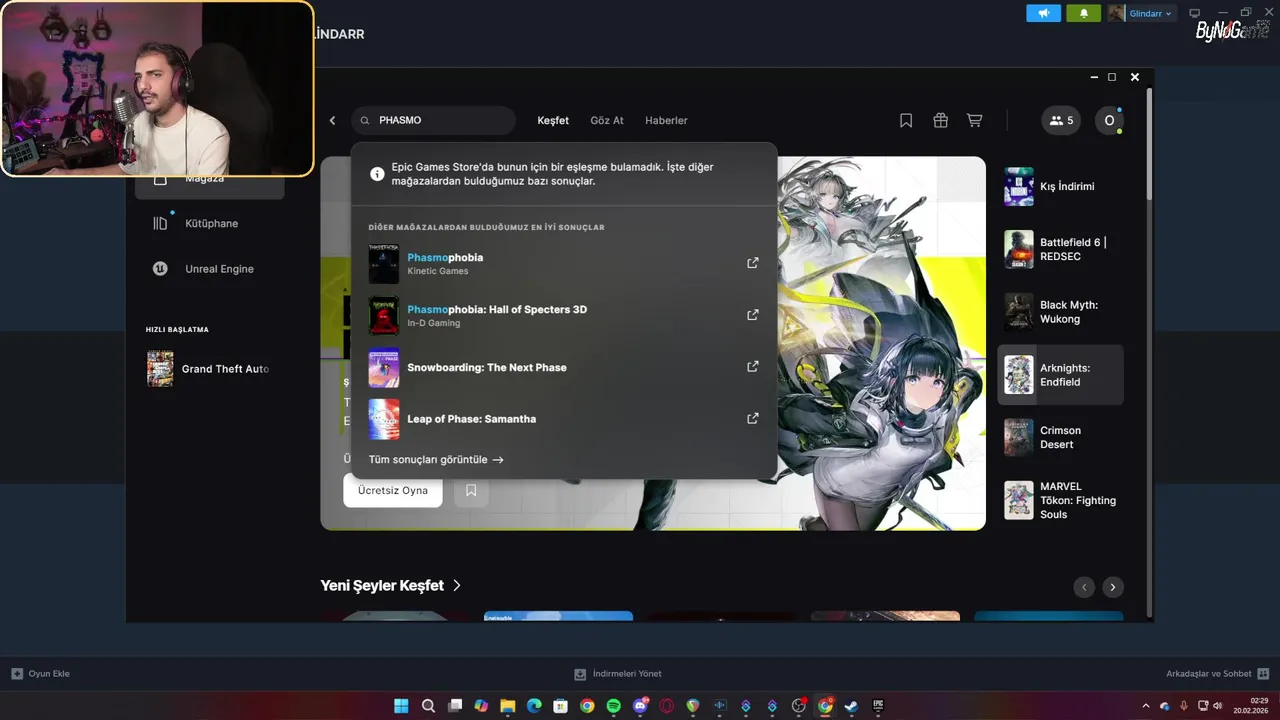
Task: Switch to the Keşfet tab
Action: tap(553, 120)
